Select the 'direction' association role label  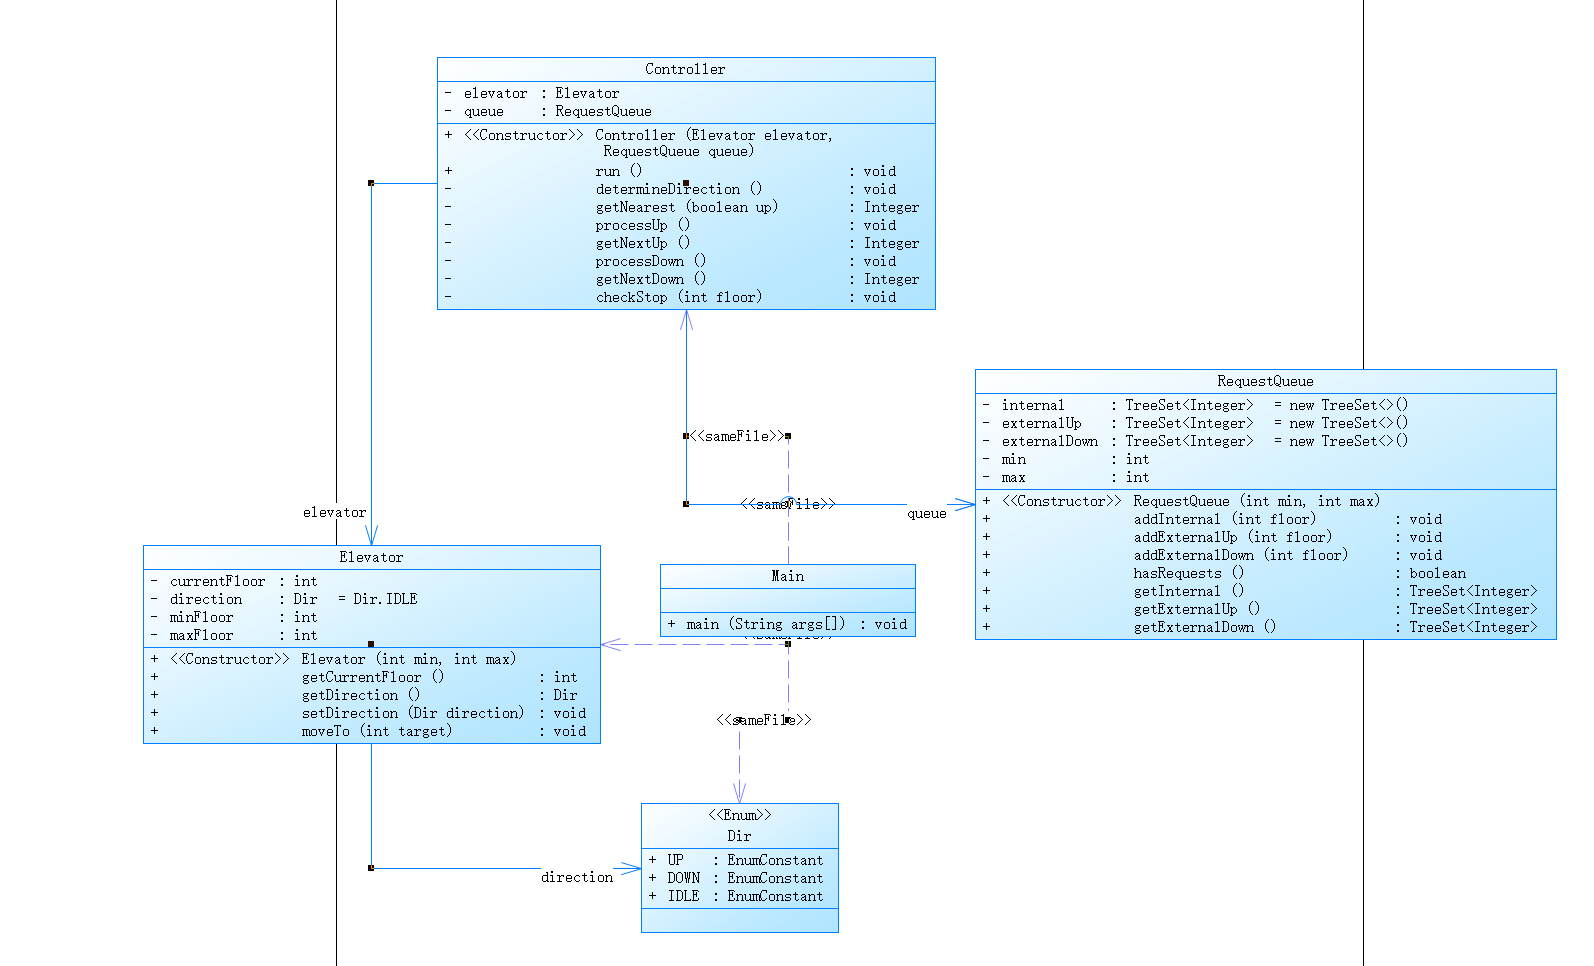[x=577, y=877]
